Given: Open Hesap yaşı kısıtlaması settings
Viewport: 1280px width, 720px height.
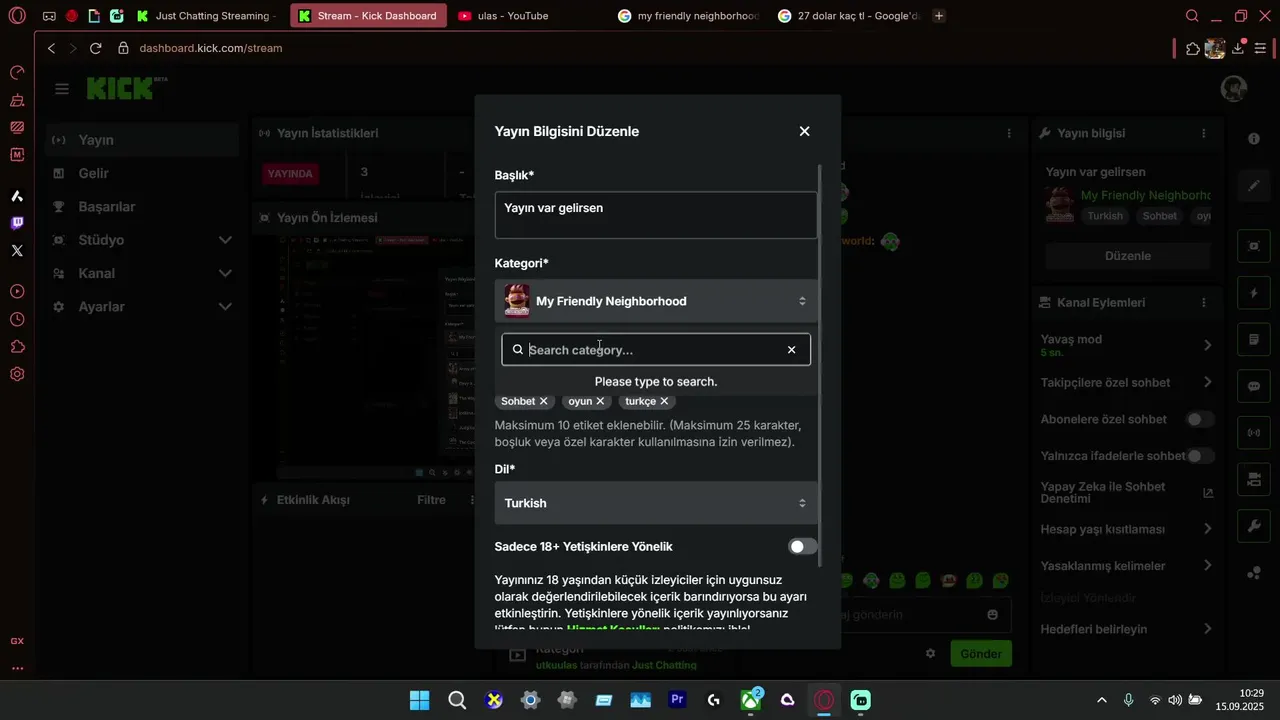Looking at the screenshot, I should [x=1127, y=529].
